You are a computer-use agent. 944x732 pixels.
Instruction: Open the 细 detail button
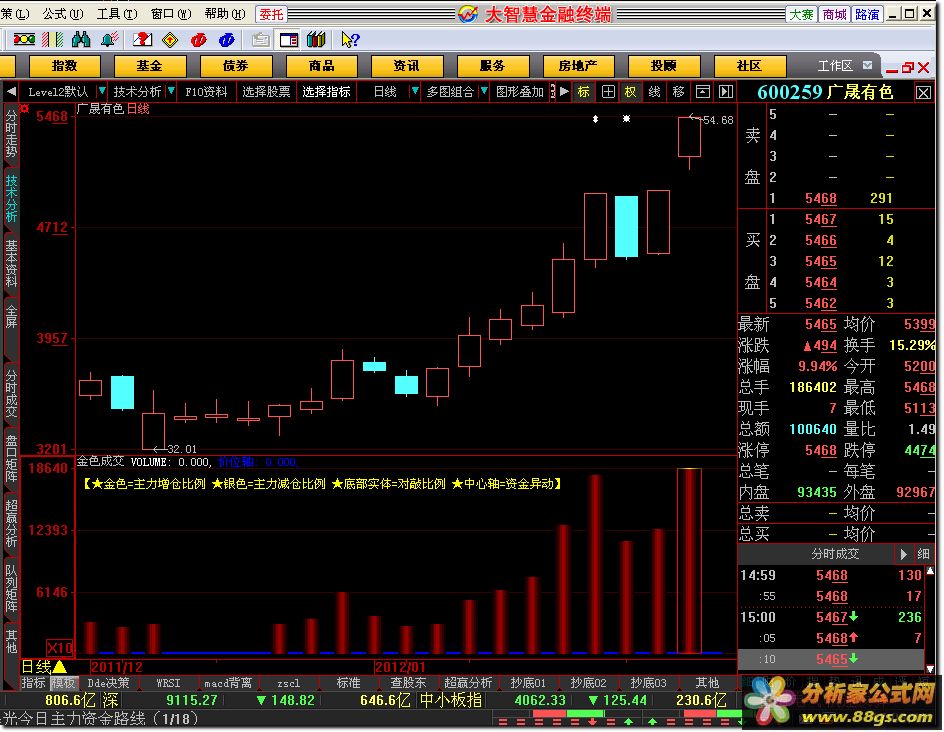point(923,554)
